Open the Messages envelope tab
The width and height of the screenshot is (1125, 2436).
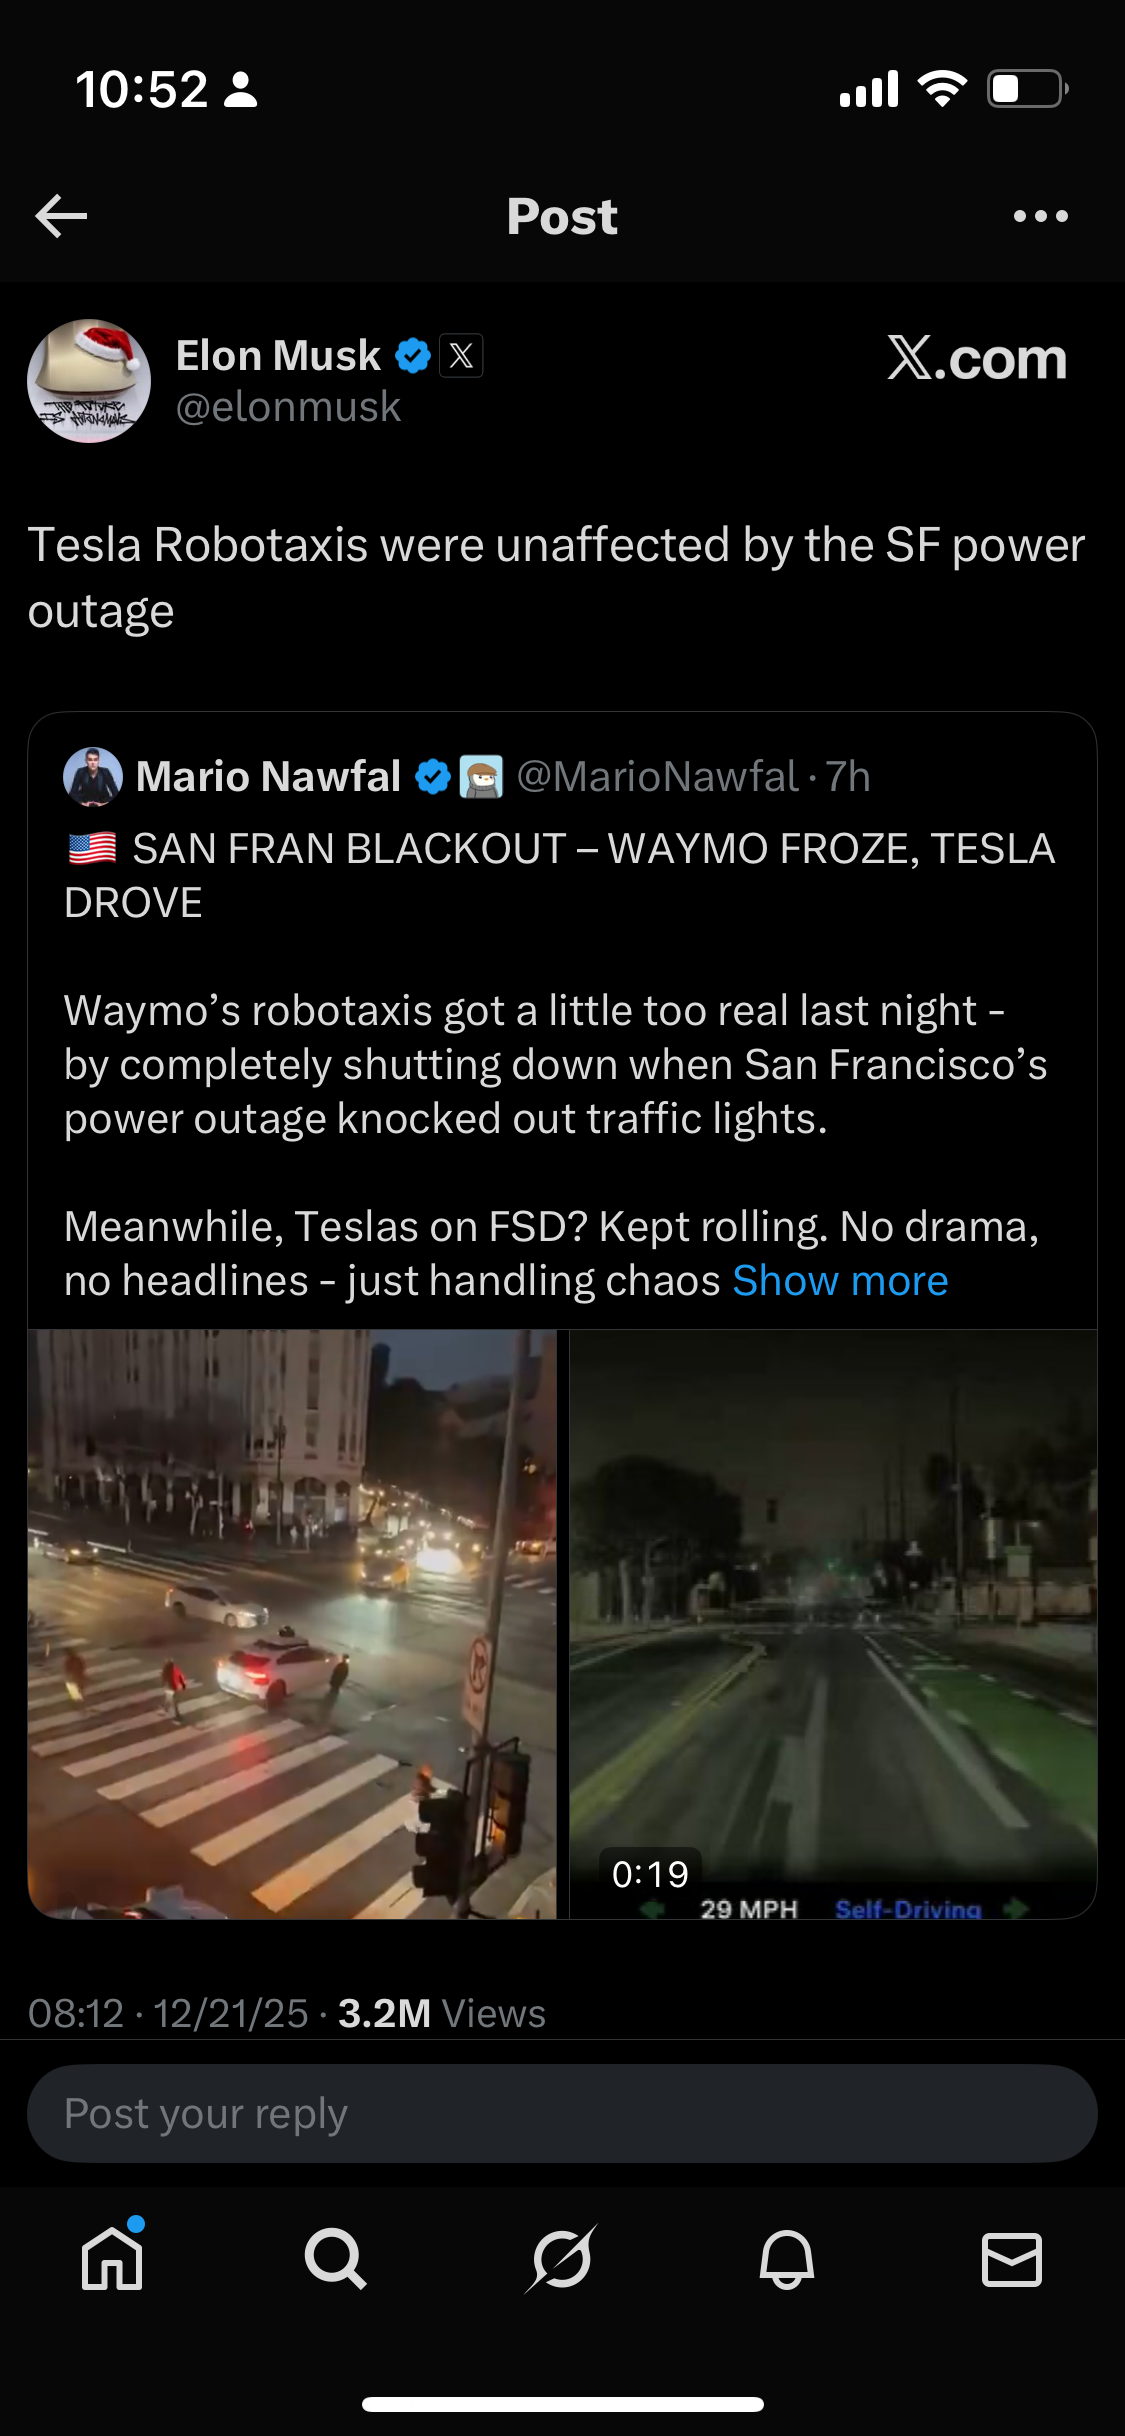pyautogui.click(x=1012, y=2259)
